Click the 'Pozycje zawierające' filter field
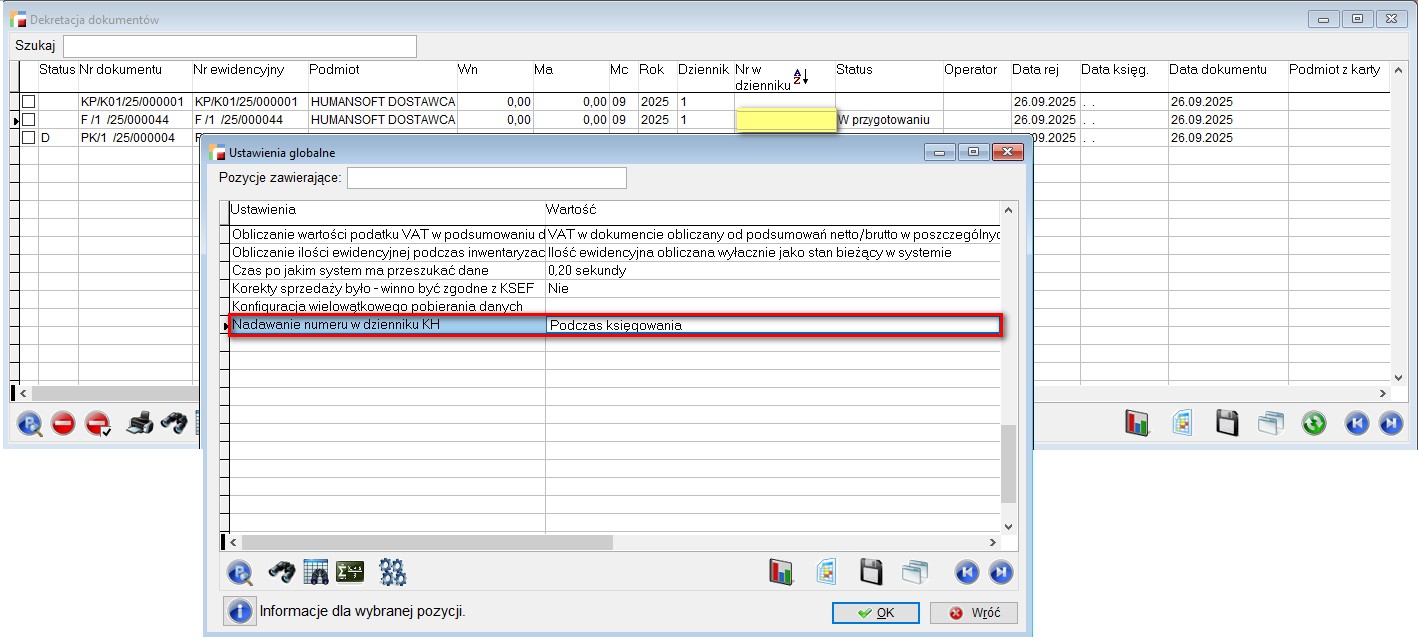This screenshot has width=1418, height=641. click(486, 178)
